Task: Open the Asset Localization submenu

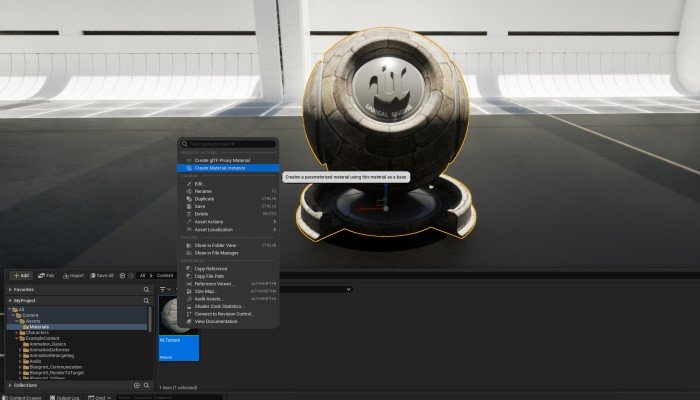Action: click(228, 230)
